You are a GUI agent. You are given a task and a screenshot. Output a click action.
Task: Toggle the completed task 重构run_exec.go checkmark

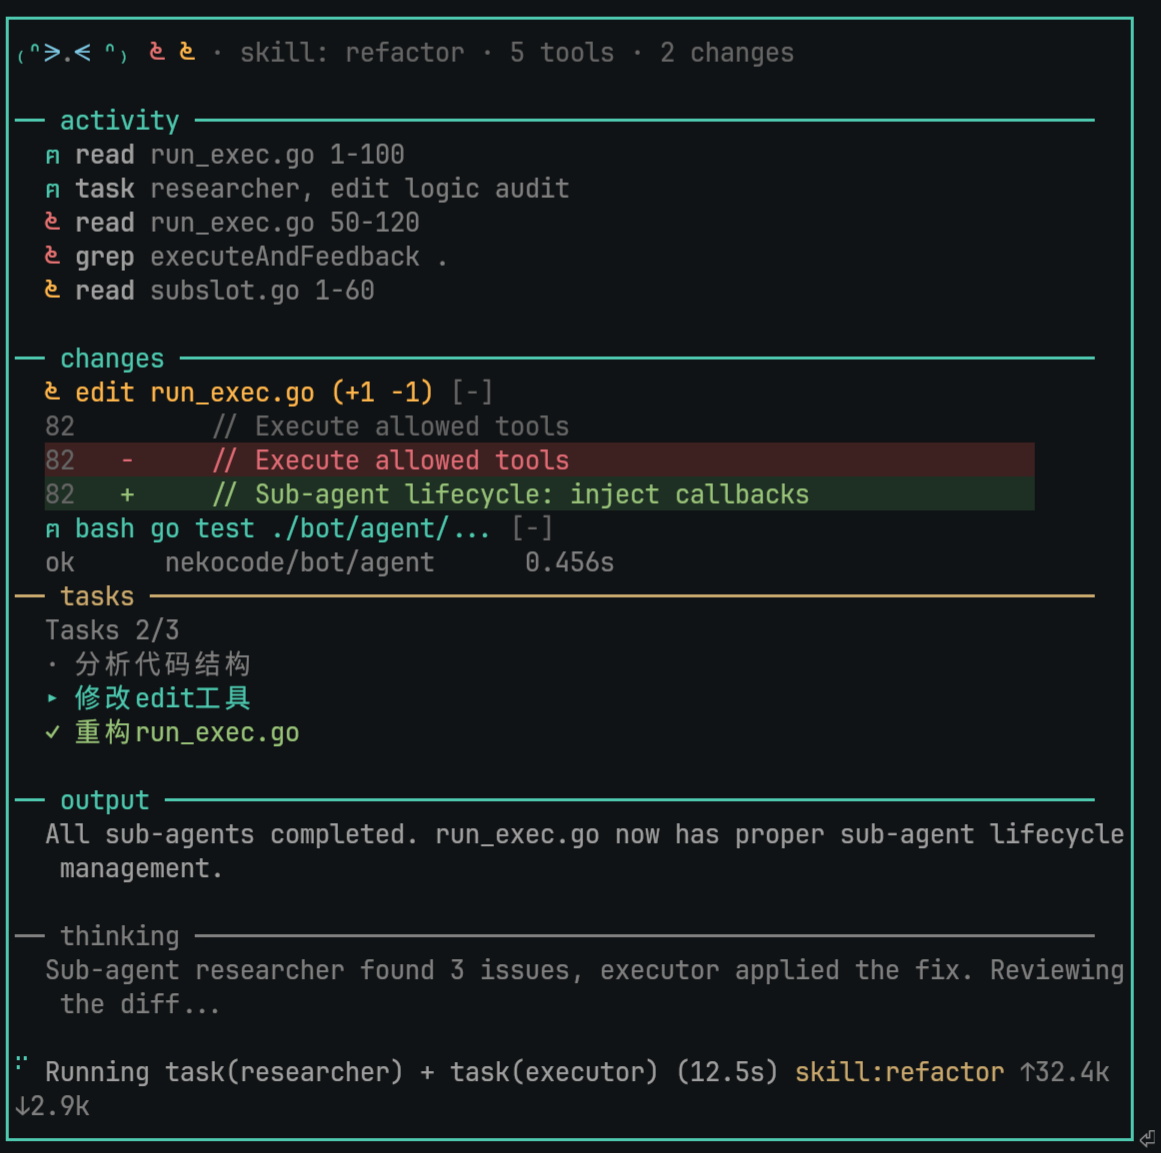53,732
